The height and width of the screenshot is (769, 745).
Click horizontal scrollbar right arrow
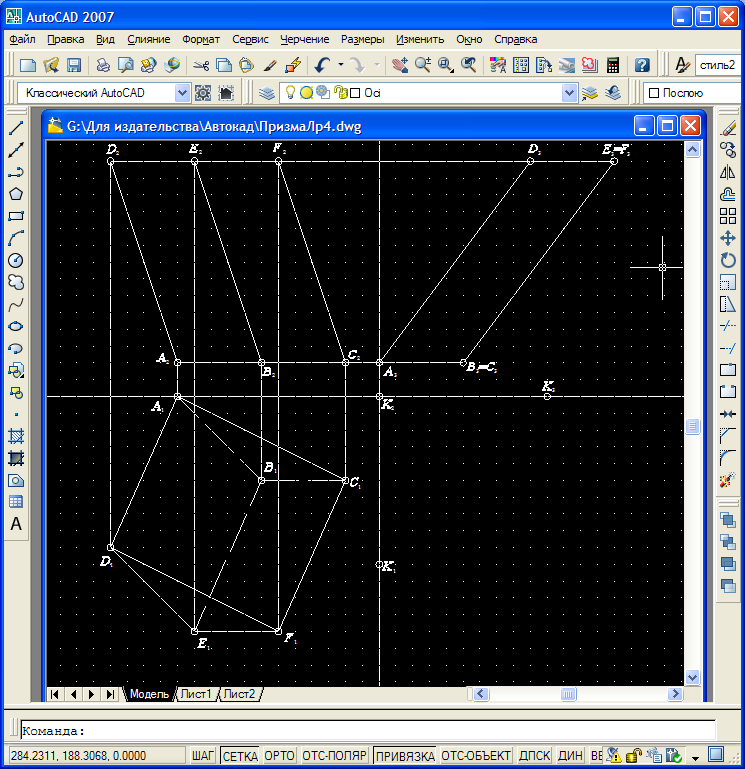coord(675,694)
